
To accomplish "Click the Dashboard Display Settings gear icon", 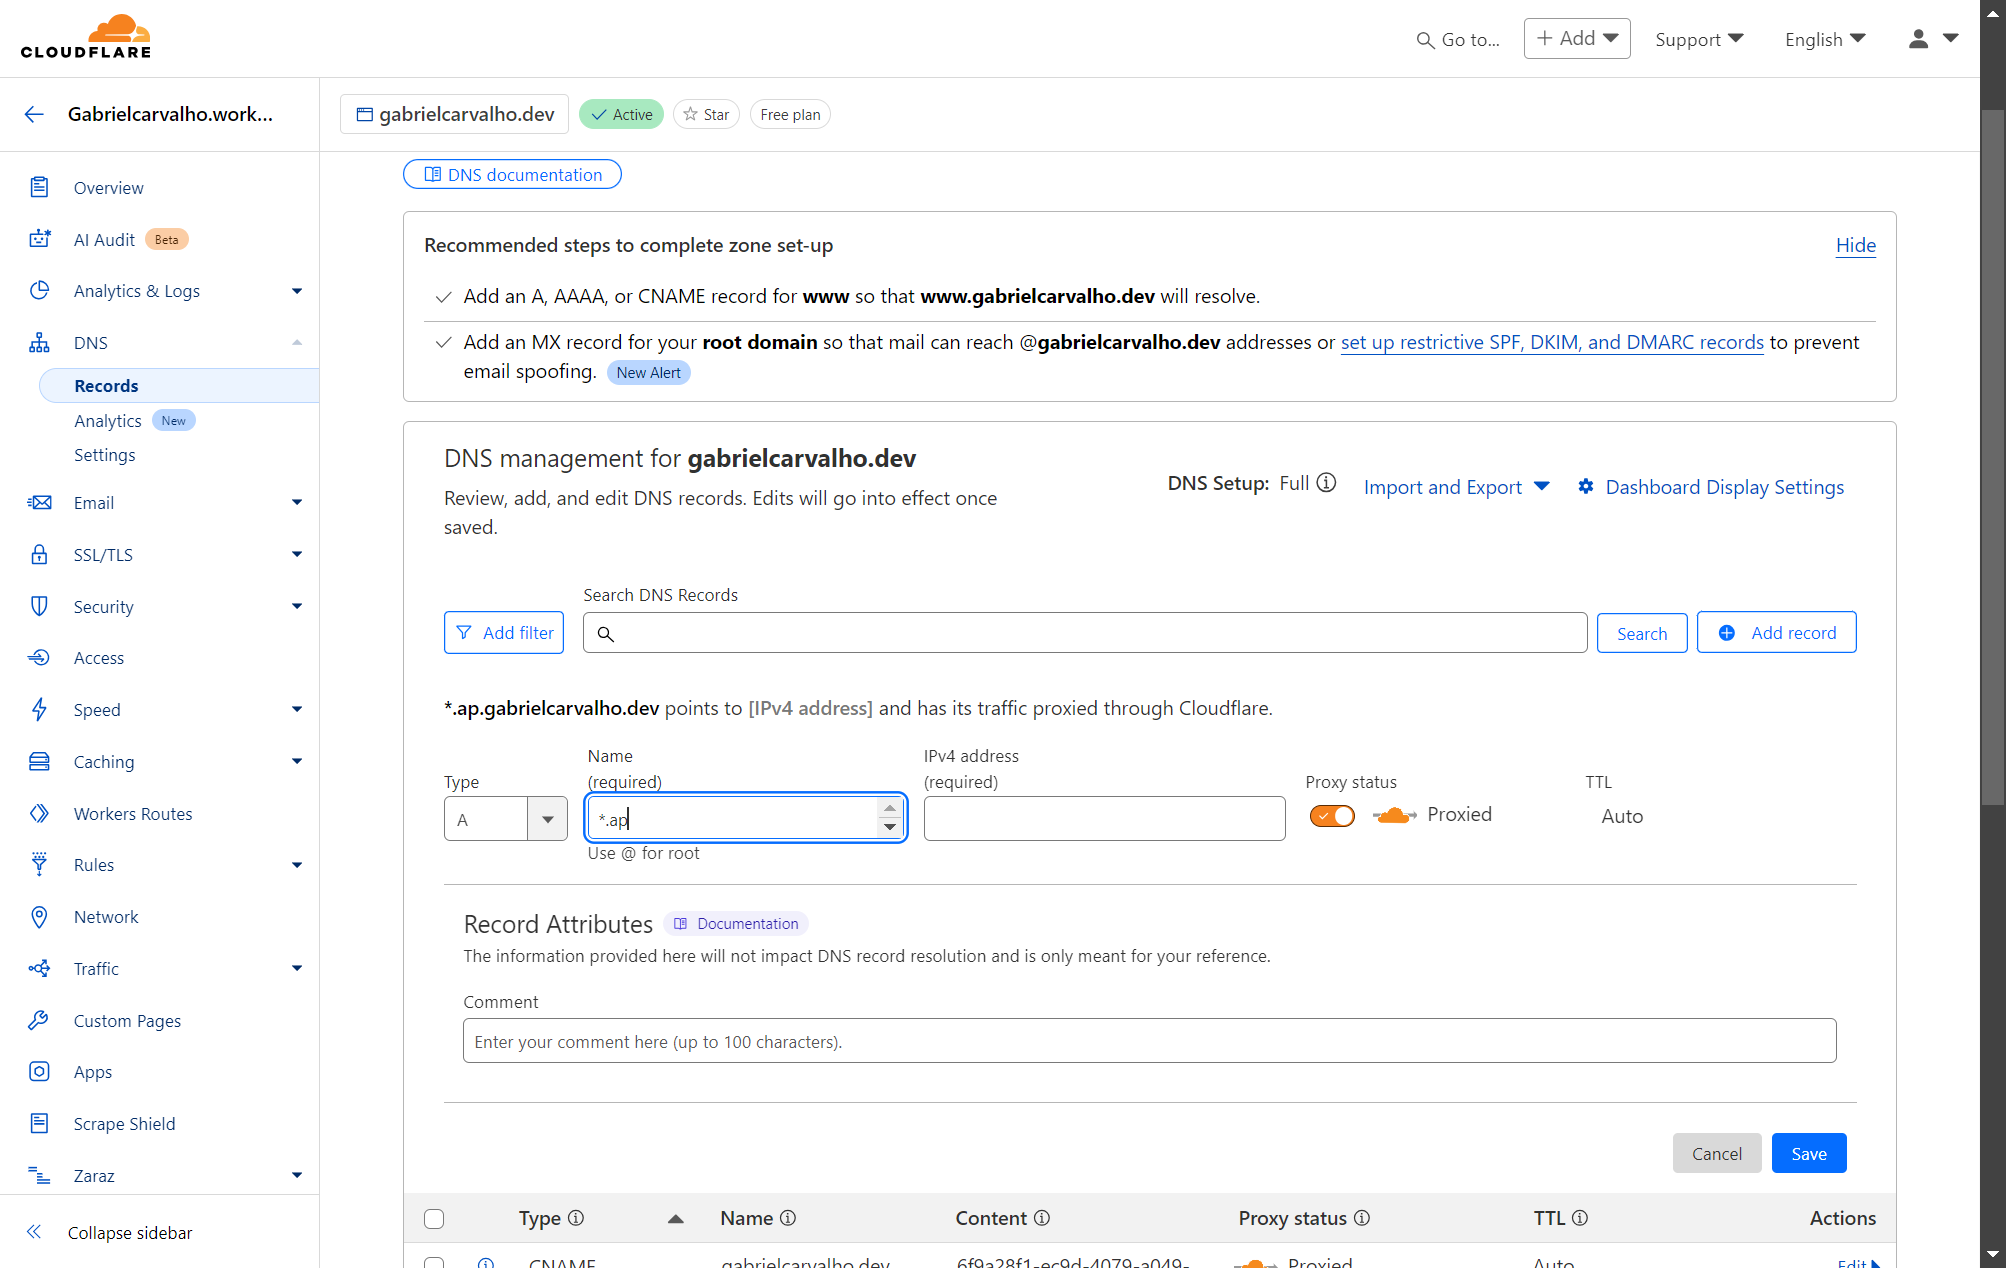I will coord(1586,487).
